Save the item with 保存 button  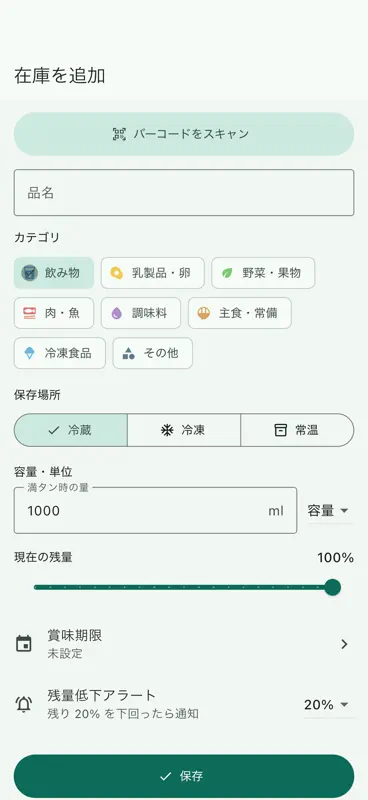(184, 776)
